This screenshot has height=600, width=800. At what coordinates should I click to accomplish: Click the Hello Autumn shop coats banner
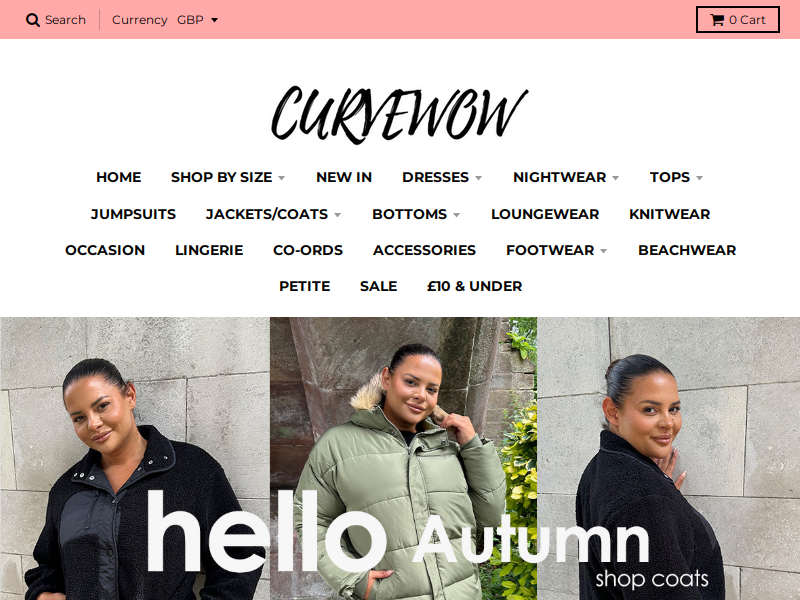coord(400,458)
